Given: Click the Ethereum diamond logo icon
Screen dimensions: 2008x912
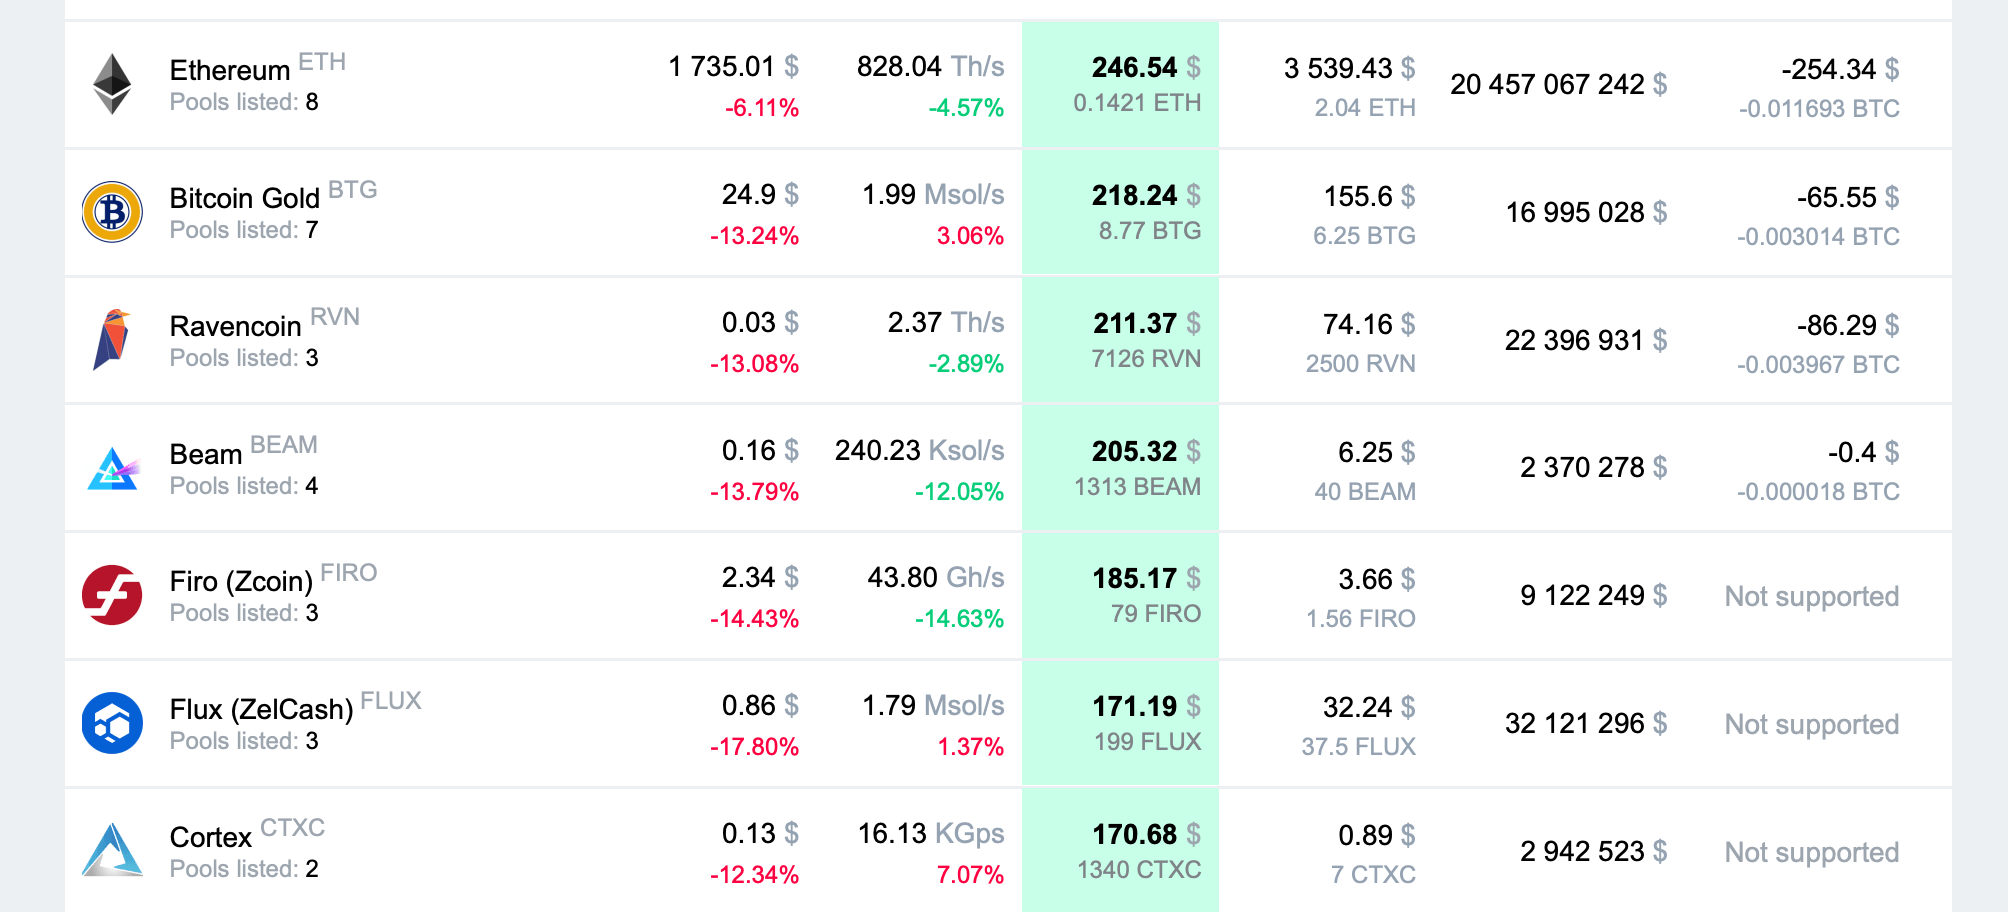Looking at the screenshot, I should click(112, 84).
